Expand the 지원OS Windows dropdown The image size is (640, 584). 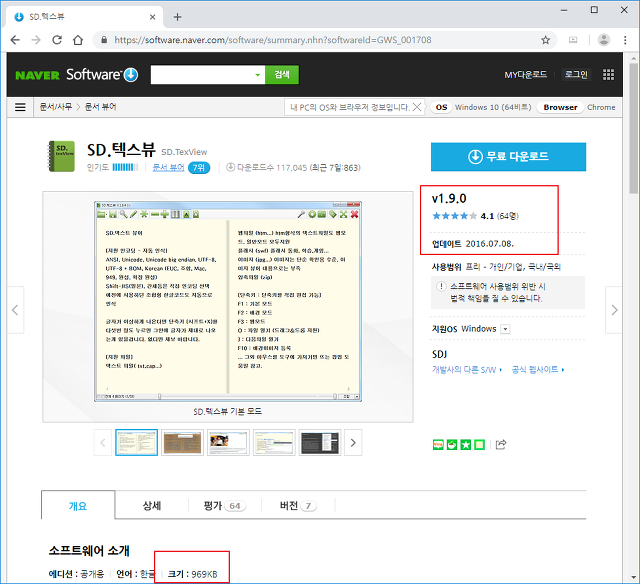pos(505,329)
